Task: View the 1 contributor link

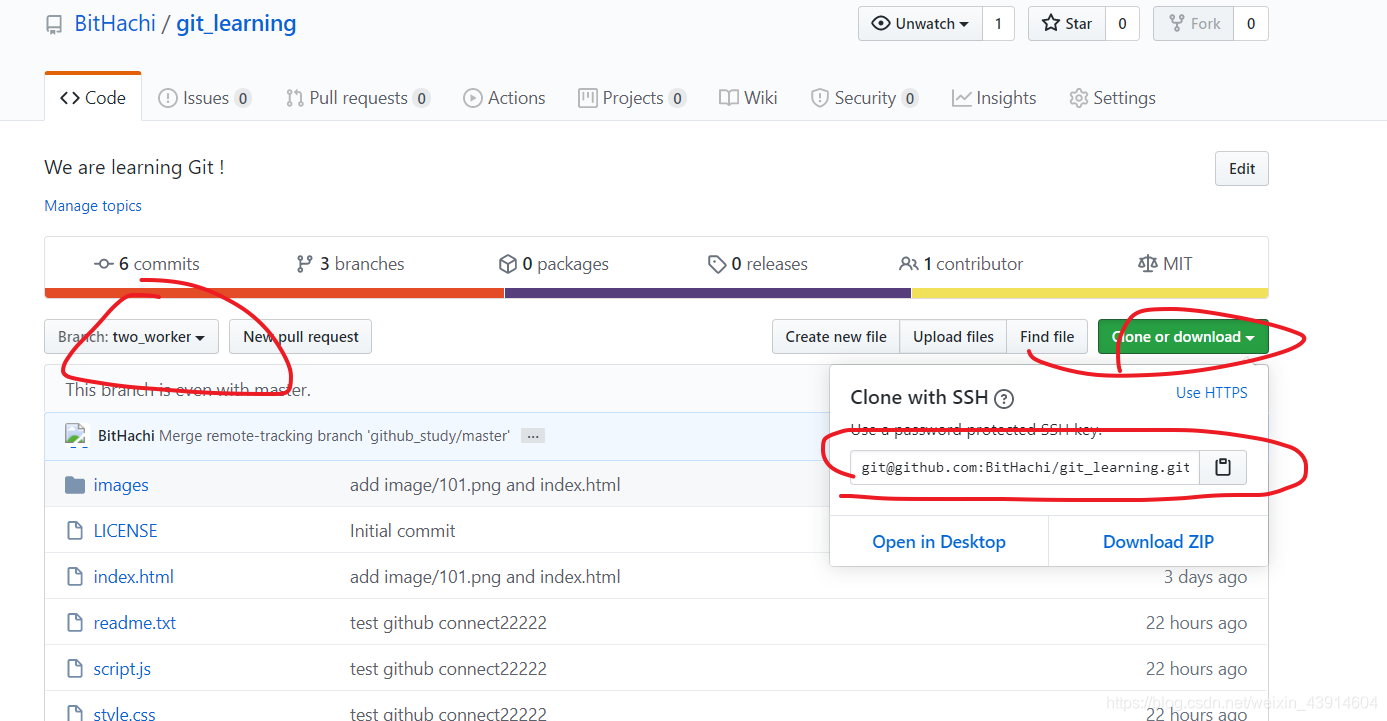Action: click(x=961, y=264)
